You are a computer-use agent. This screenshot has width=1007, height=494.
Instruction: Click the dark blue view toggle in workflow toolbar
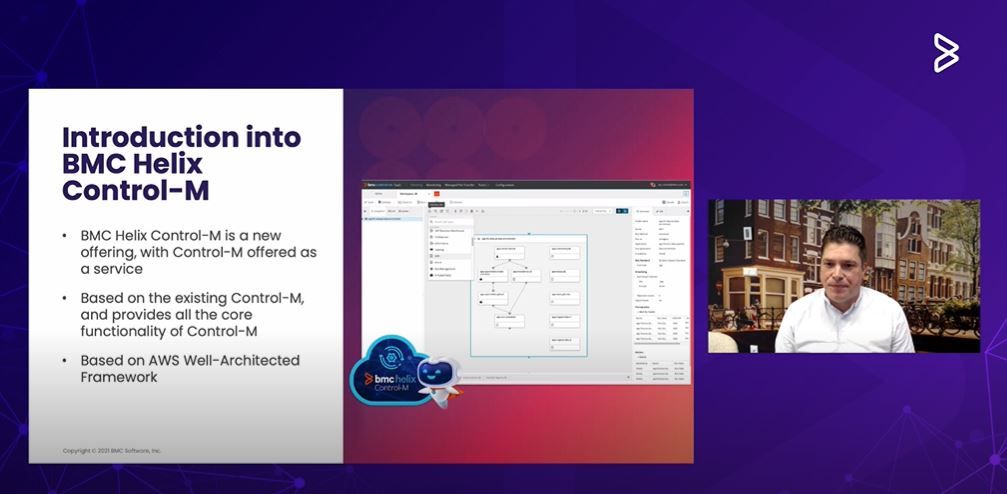point(622,211)
